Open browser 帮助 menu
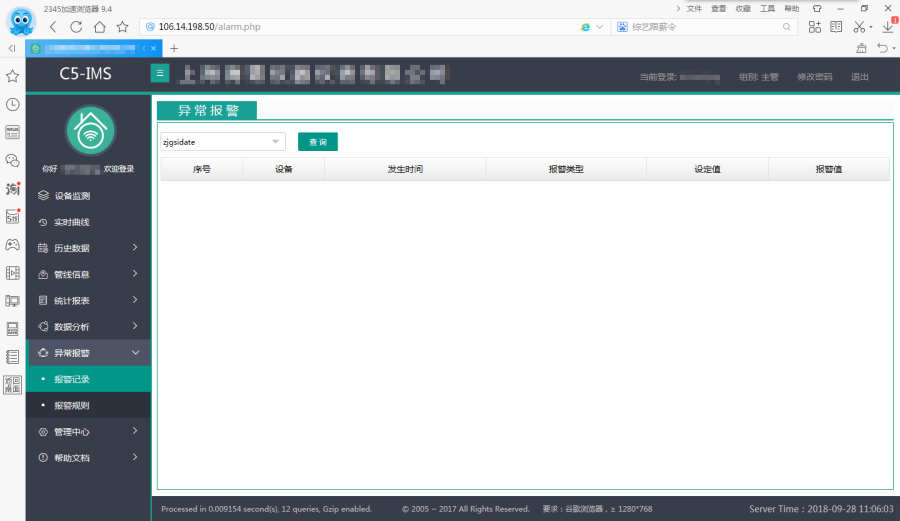This screenshot has width=900, height=521. pos(792,9)
